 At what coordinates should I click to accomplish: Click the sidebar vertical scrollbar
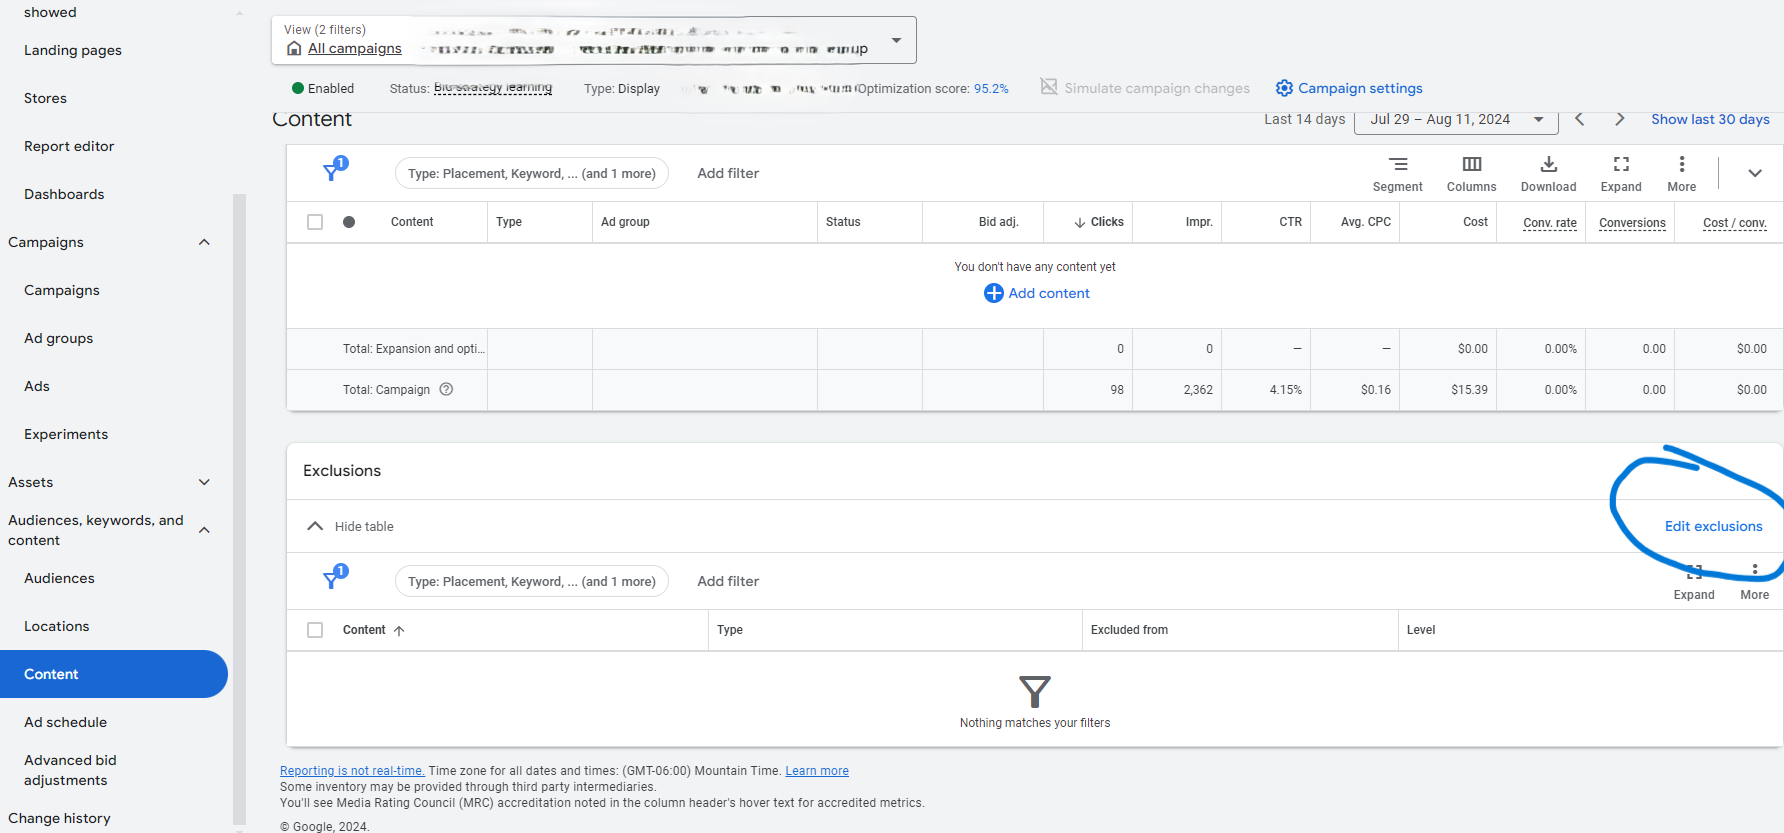pos(239,510)
